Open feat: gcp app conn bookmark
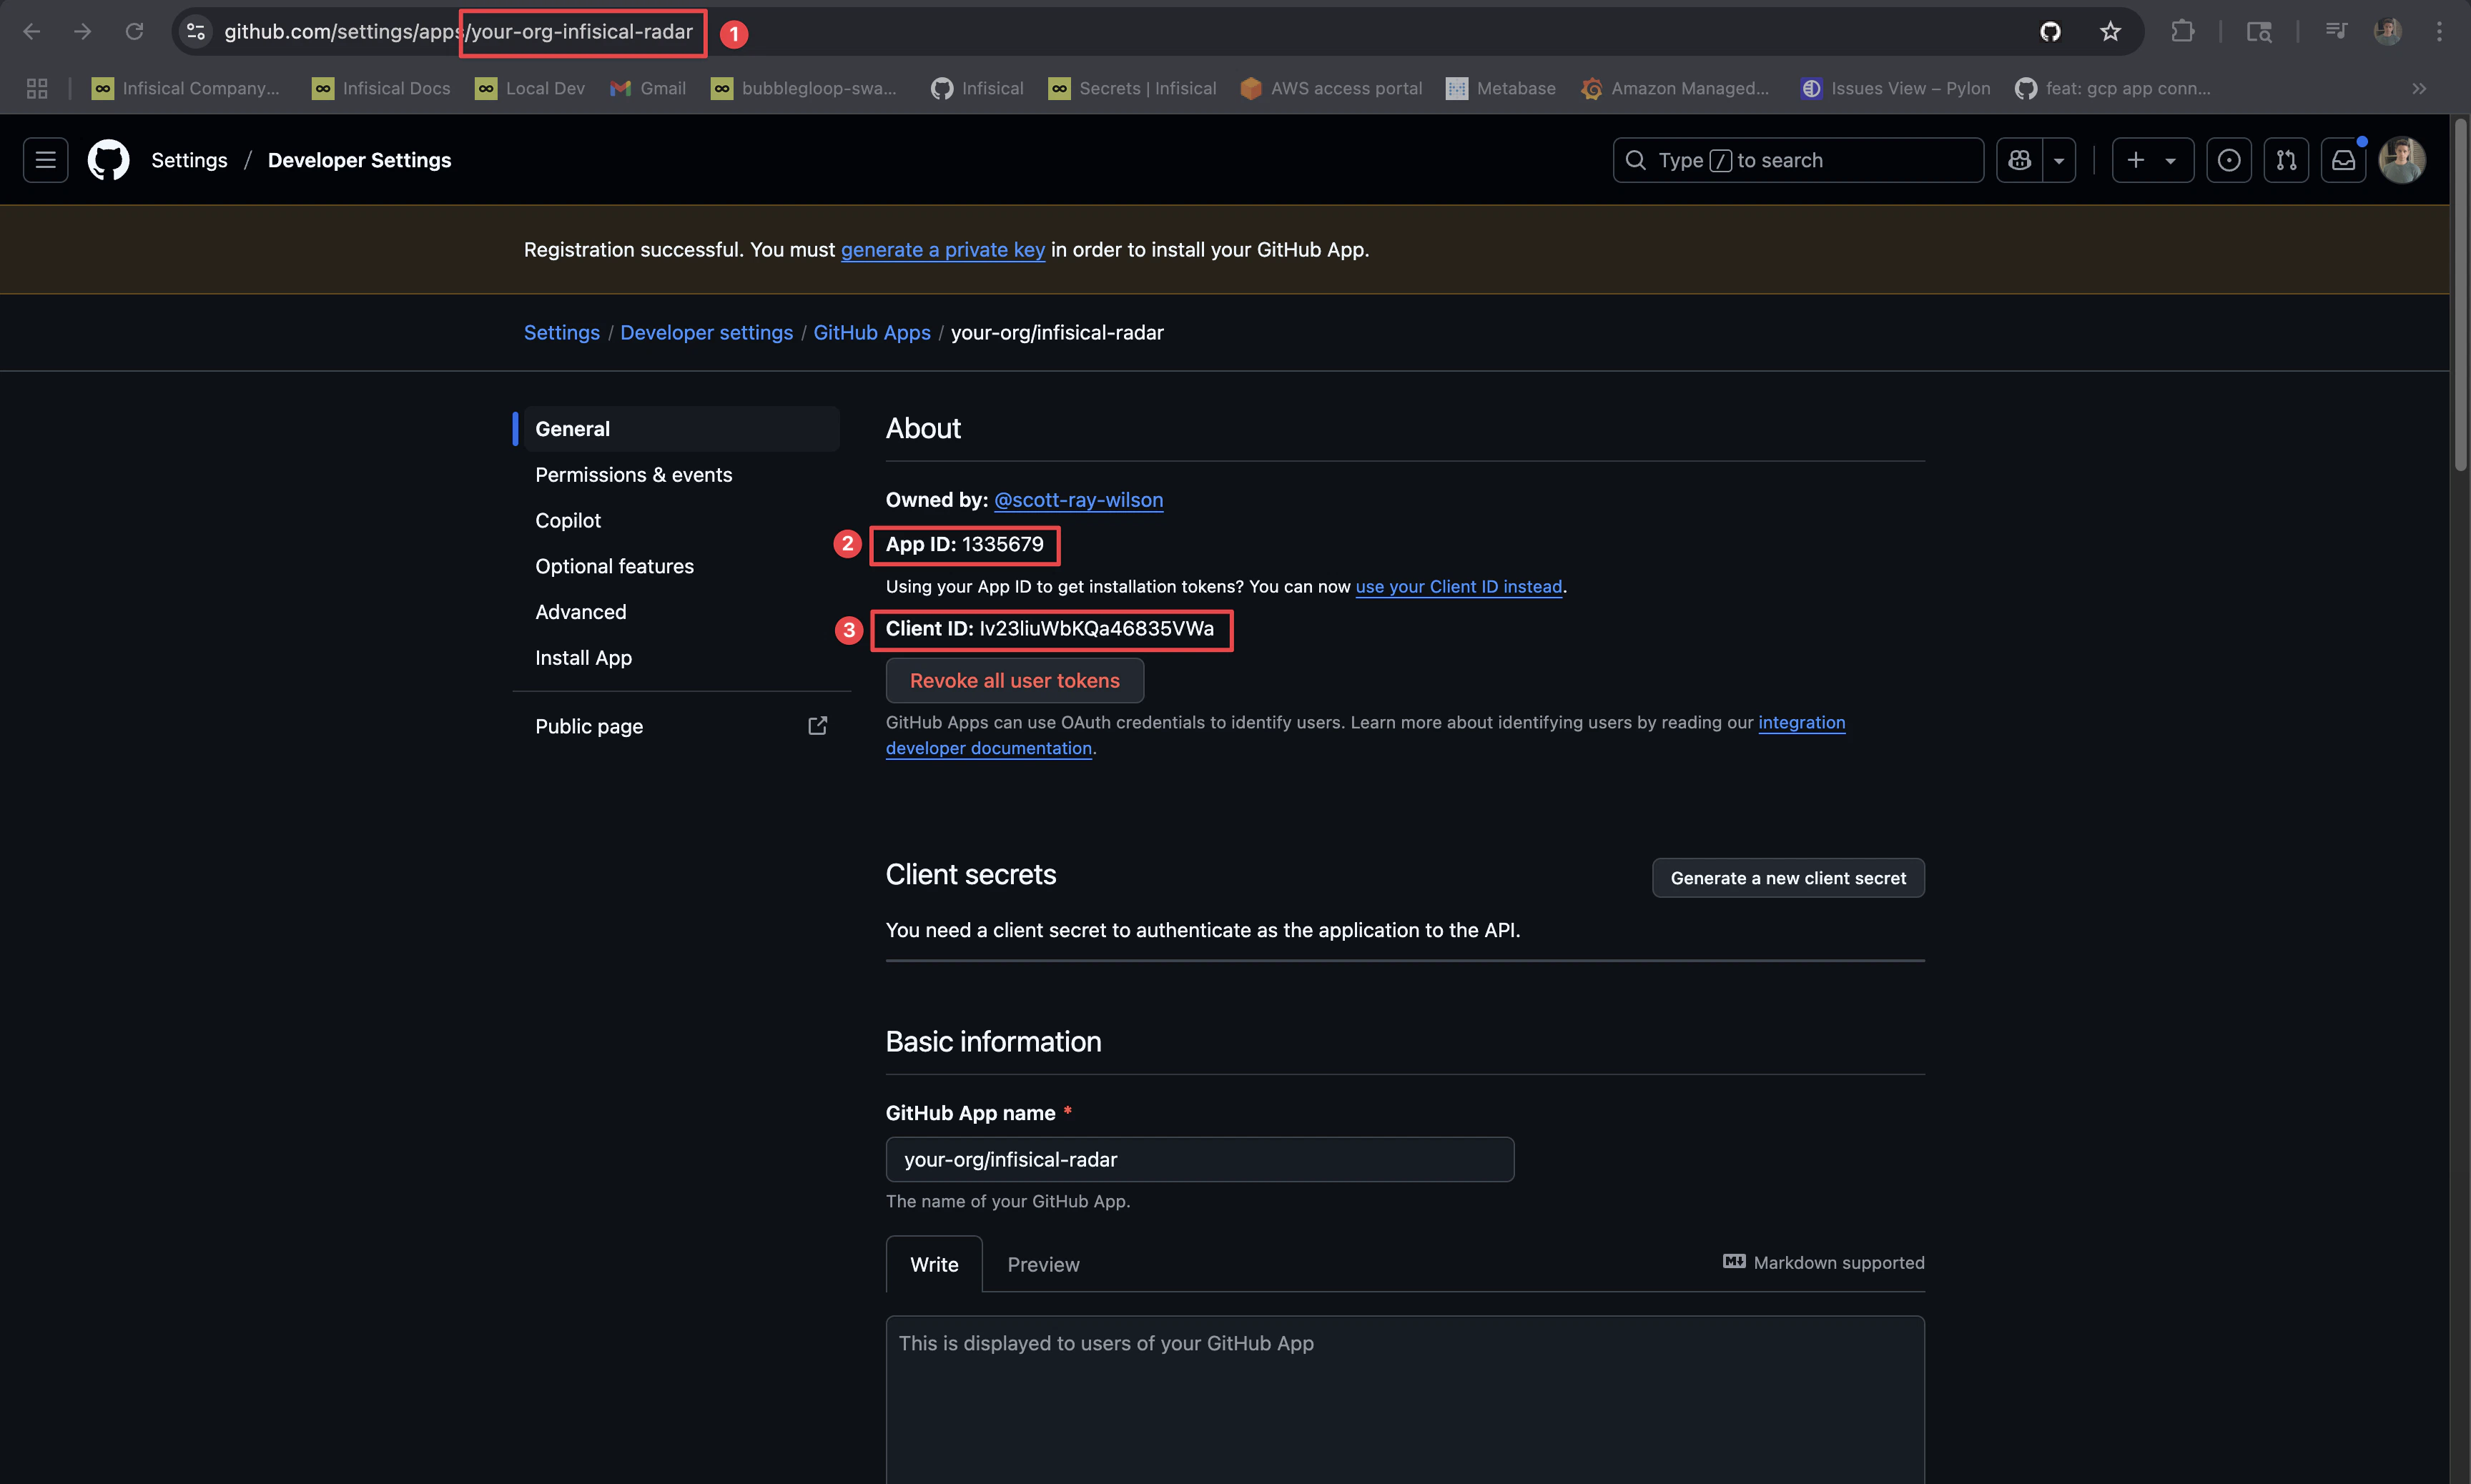 (x=2113, y=89)
